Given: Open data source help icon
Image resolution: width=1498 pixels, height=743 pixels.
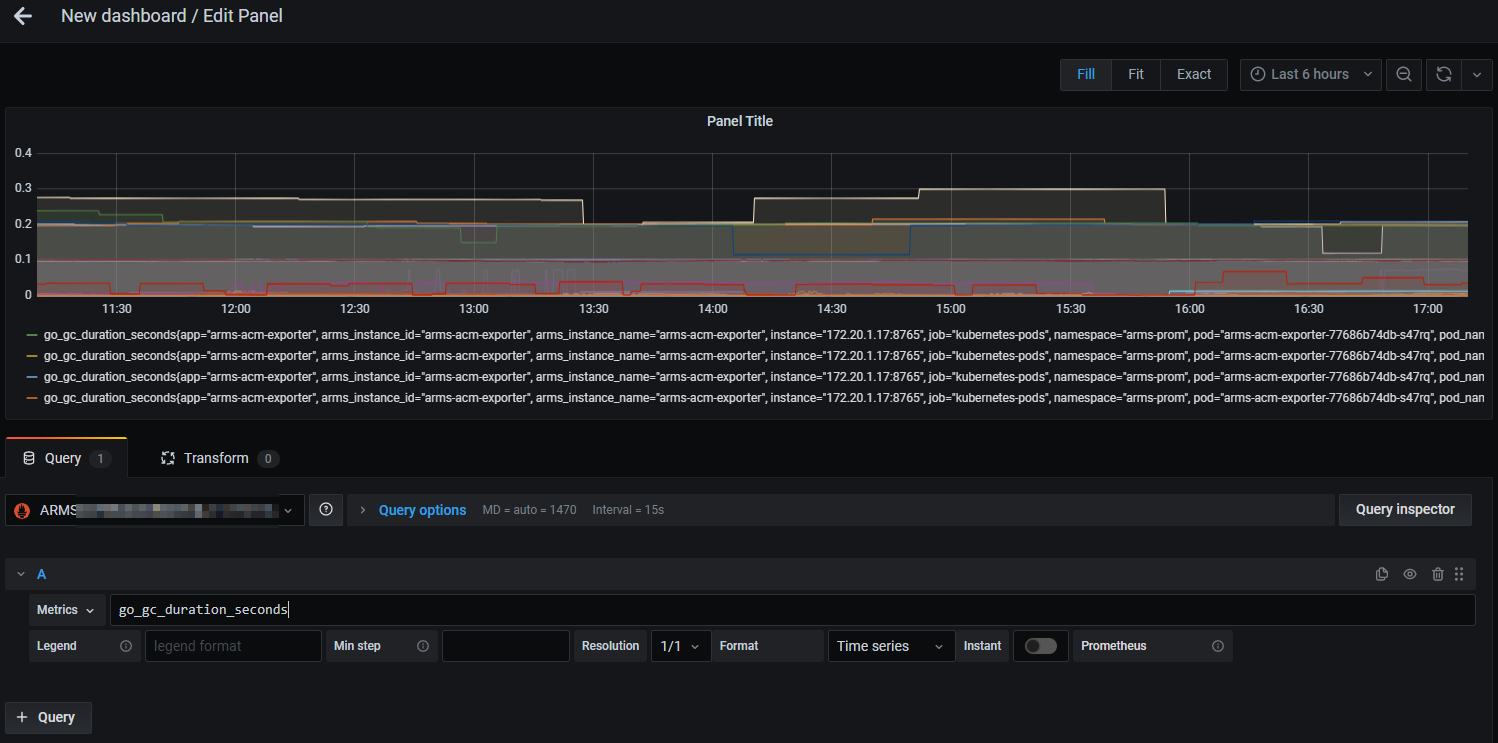Looking at the screenshot, I should pyautogui.click(x=326, y=510).
